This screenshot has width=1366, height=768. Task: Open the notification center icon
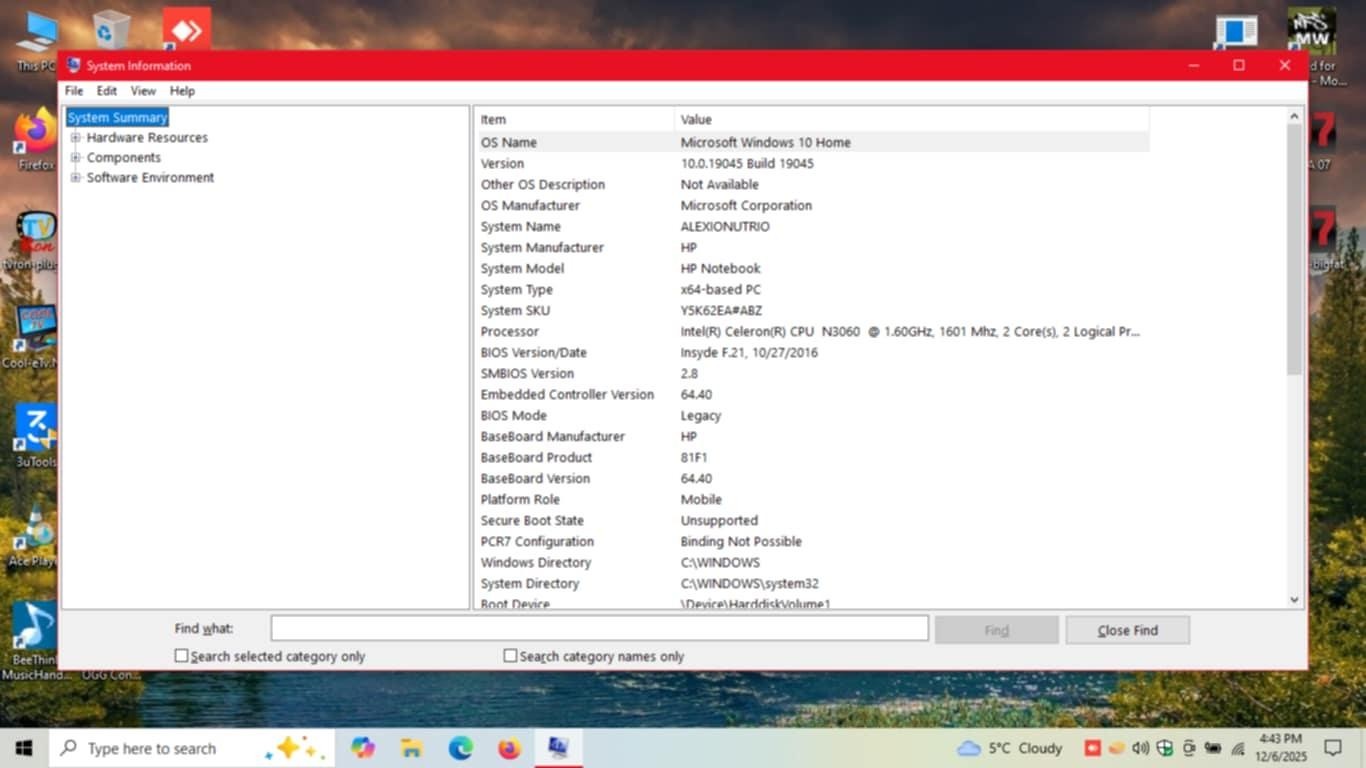tap(1332, 748)
